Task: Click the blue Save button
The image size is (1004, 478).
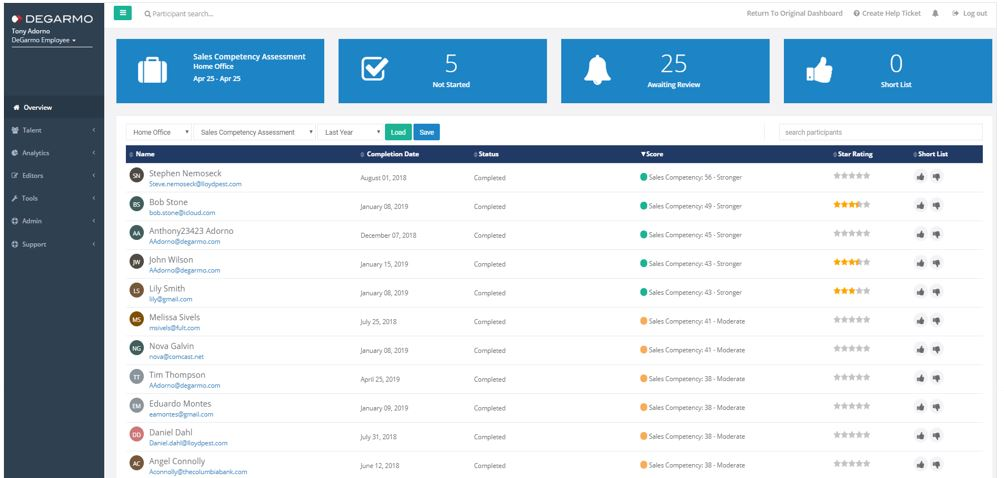Action: tap(426, 132)
